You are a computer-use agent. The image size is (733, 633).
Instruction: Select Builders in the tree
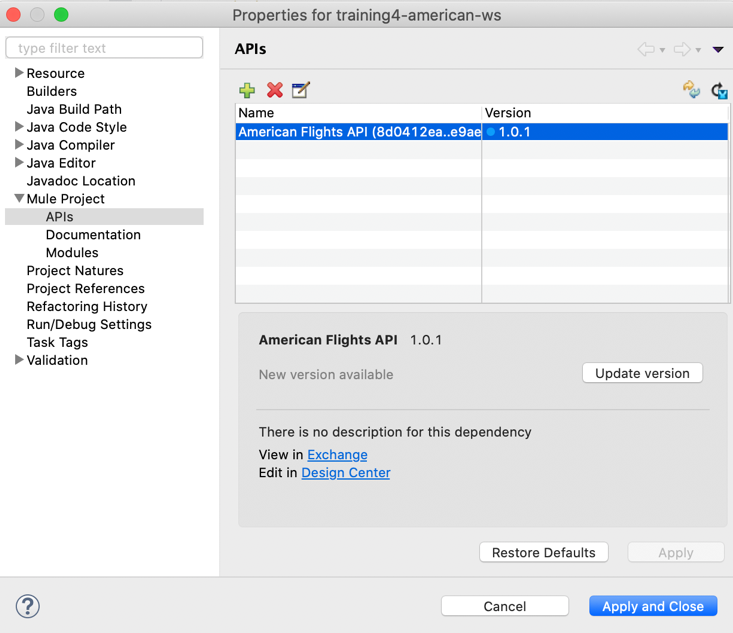click(x=51, y=91)
